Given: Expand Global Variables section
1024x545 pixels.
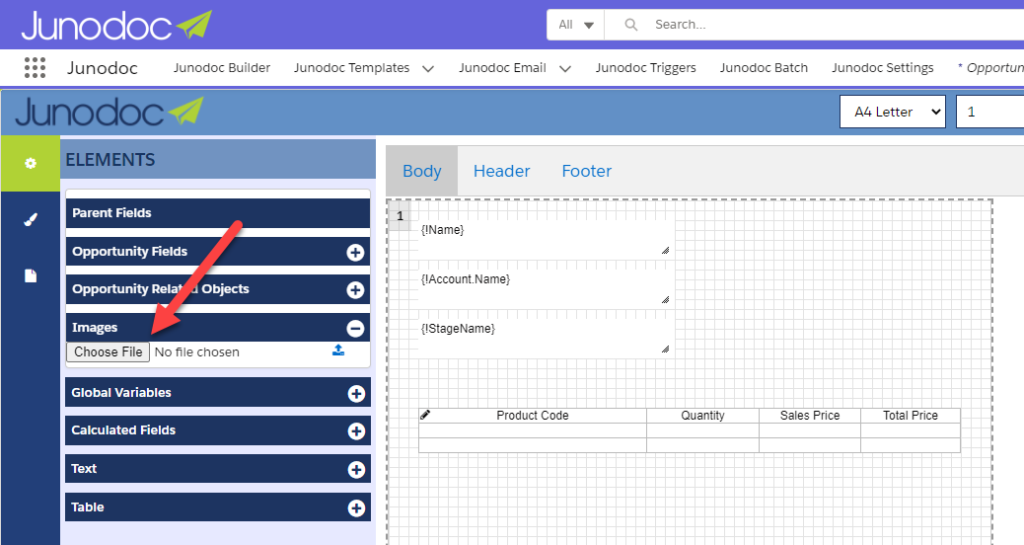Looking at the screenshot, I should click(x=356, y=394).
